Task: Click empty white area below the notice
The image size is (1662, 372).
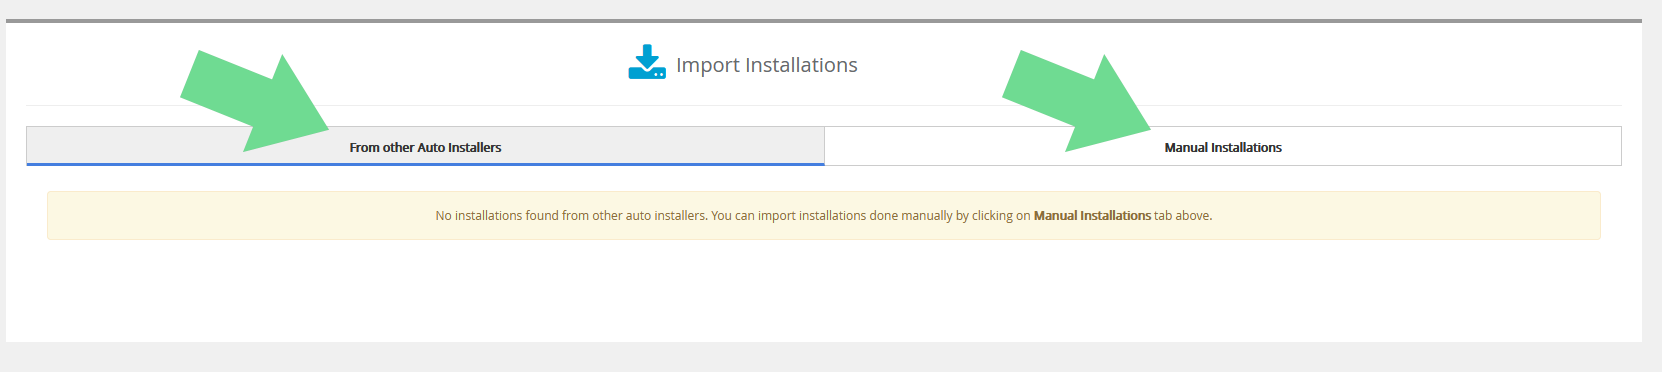Action: pyautogui.click(x=824, y=290)
